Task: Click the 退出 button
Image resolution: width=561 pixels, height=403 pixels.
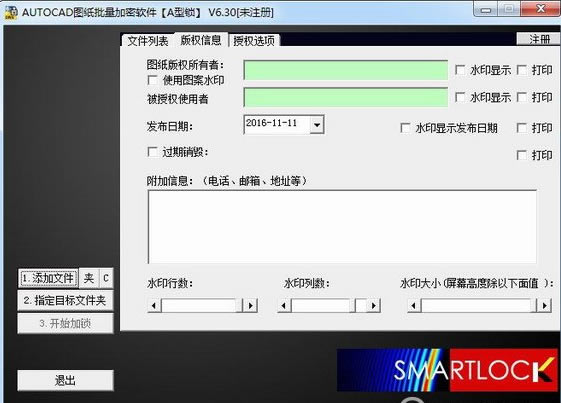Action: click(65, 380)
